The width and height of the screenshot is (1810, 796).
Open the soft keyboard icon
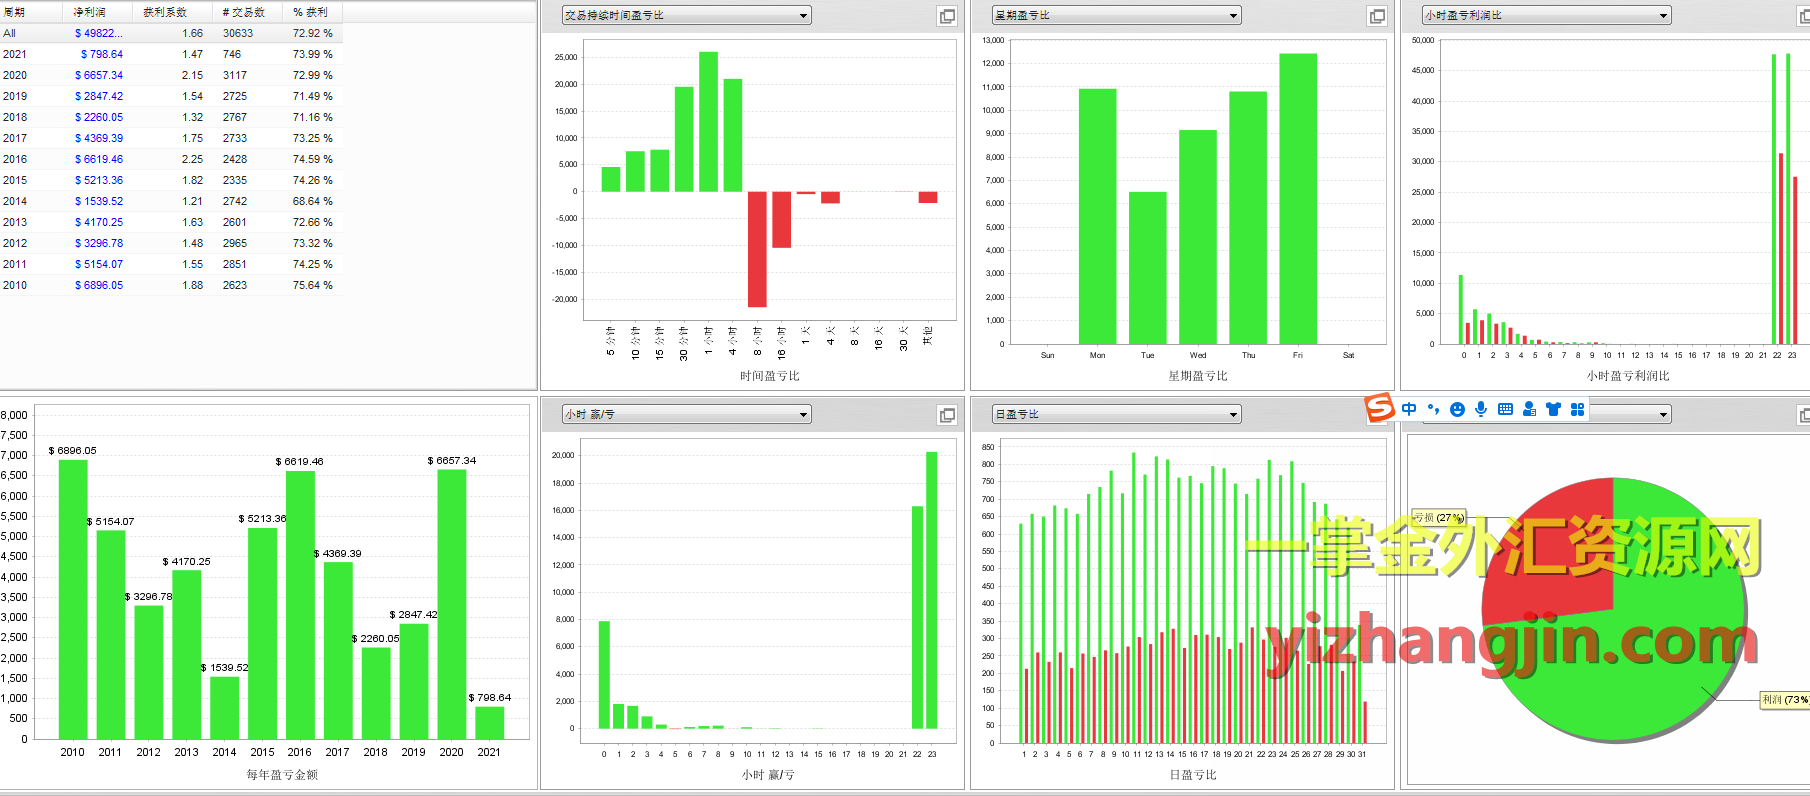pyautogui.click(x=1505, y=409)
